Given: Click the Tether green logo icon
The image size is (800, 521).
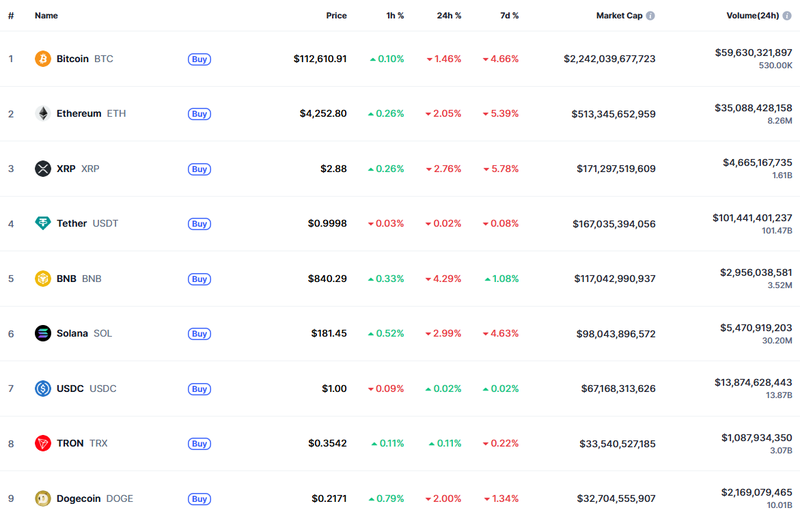Looking at the screenshot, I should tap(43, 224).
